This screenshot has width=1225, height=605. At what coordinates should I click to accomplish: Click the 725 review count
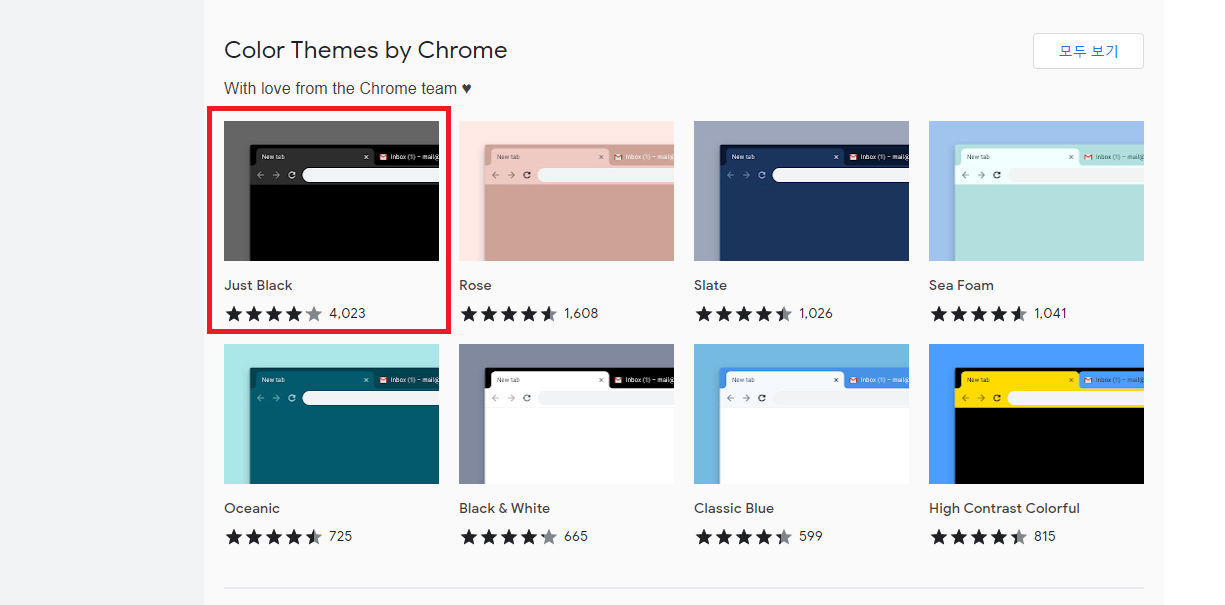pos(341,536)
